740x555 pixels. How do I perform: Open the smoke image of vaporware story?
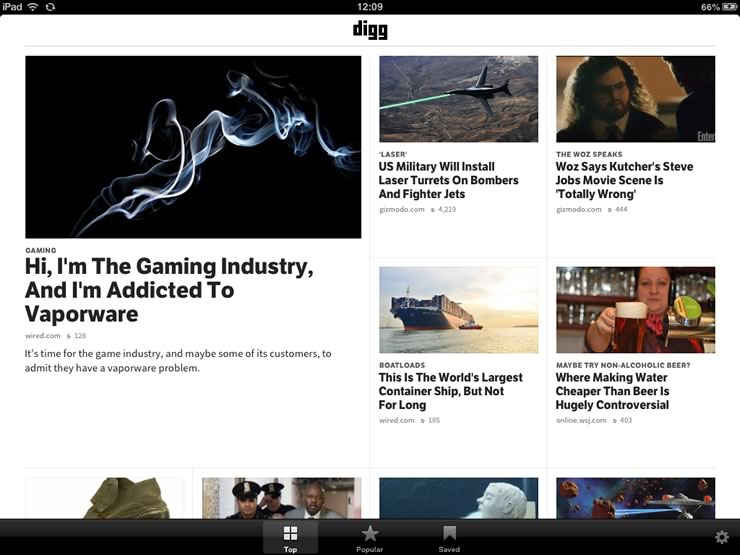pos(193,147)
